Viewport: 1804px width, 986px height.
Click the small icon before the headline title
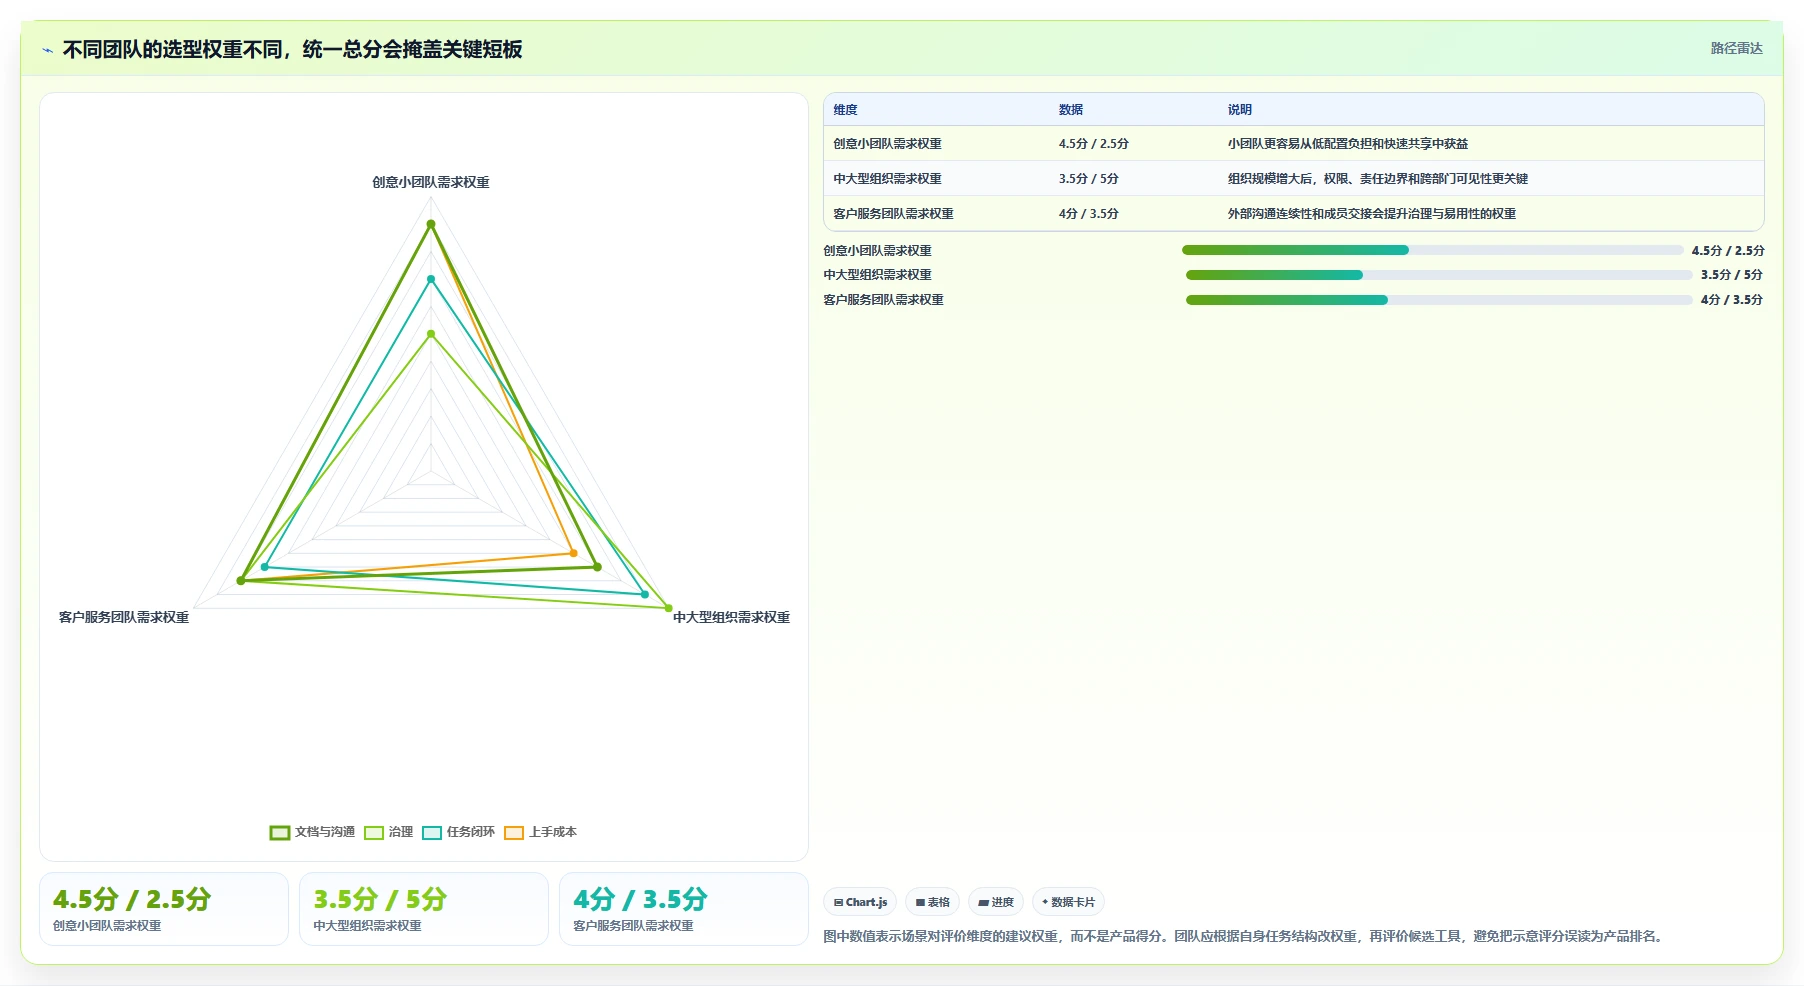point(47,50)
